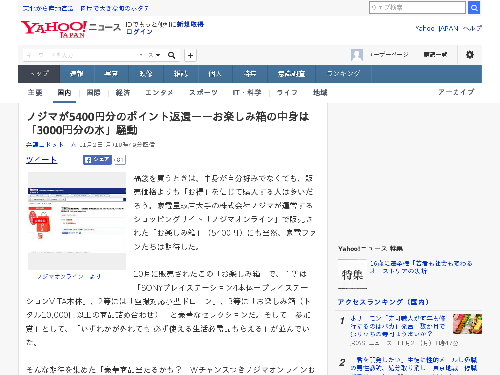Focus the web search field at top
The width and height of the screenshot is (500, 375).
[417, 7]
